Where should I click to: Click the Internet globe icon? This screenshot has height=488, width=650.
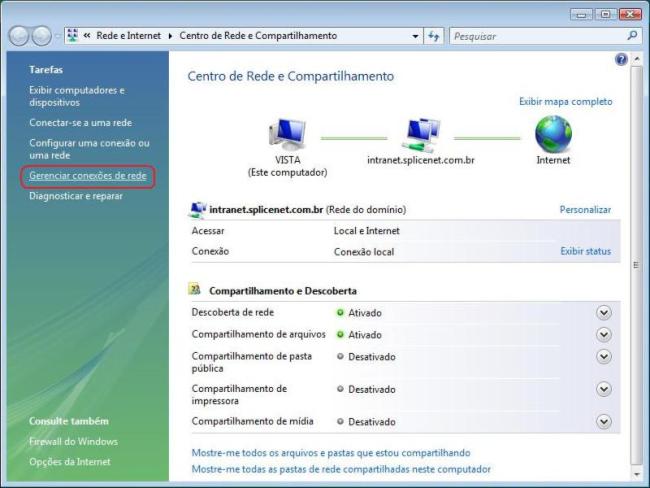click(553, 134)
